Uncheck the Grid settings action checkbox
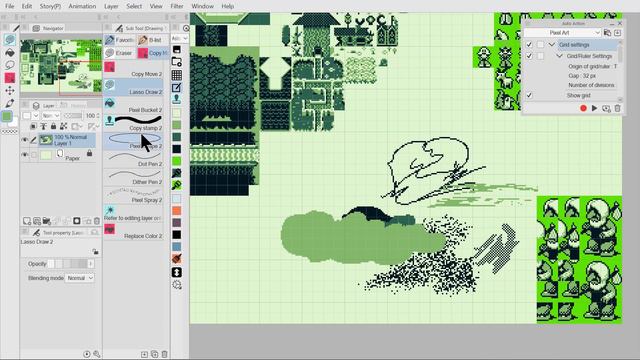 coord(529,44)
